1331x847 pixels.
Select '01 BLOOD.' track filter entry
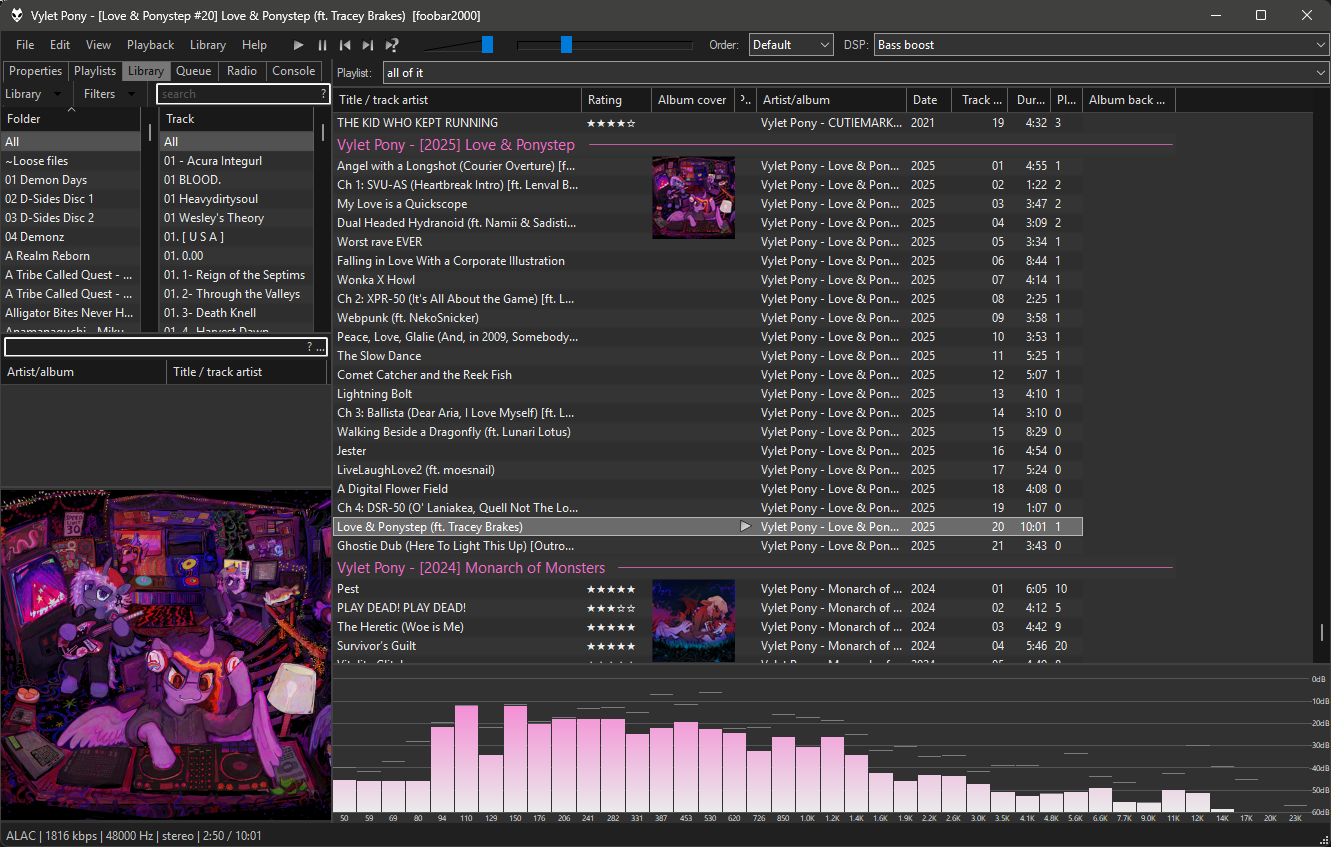(237, 180)
